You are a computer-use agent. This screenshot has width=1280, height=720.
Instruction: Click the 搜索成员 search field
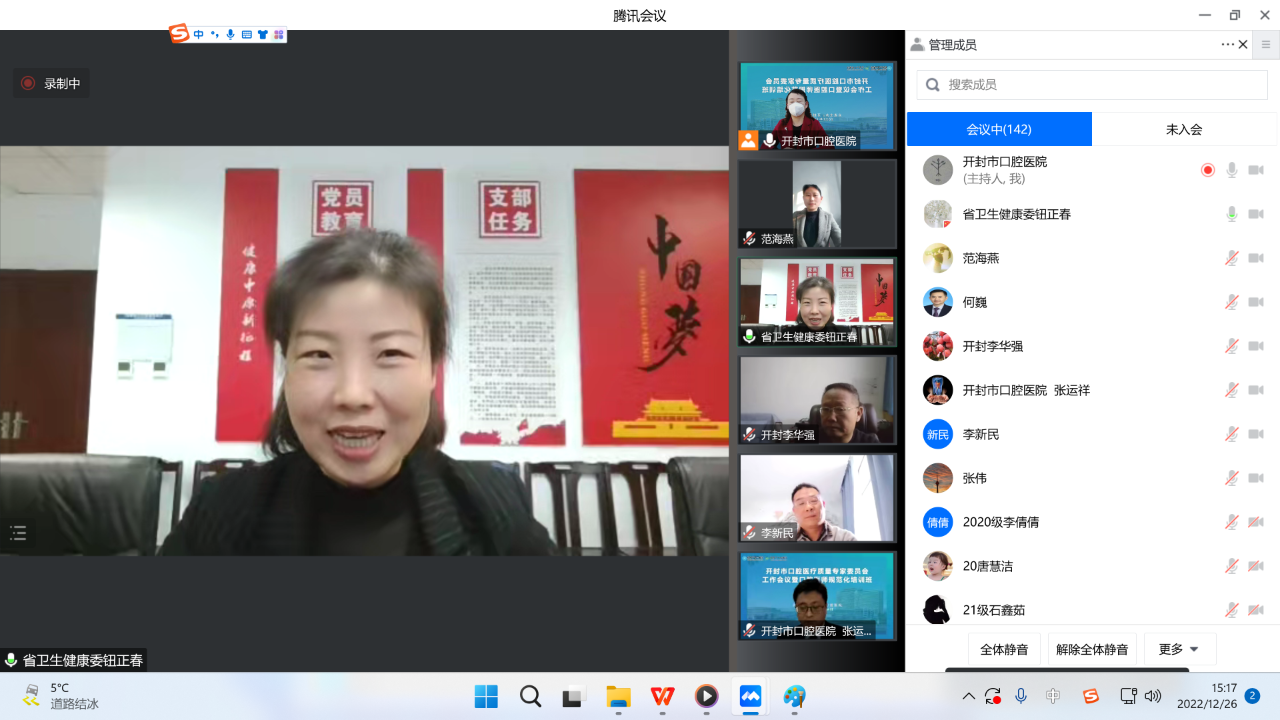[1090, 84]
